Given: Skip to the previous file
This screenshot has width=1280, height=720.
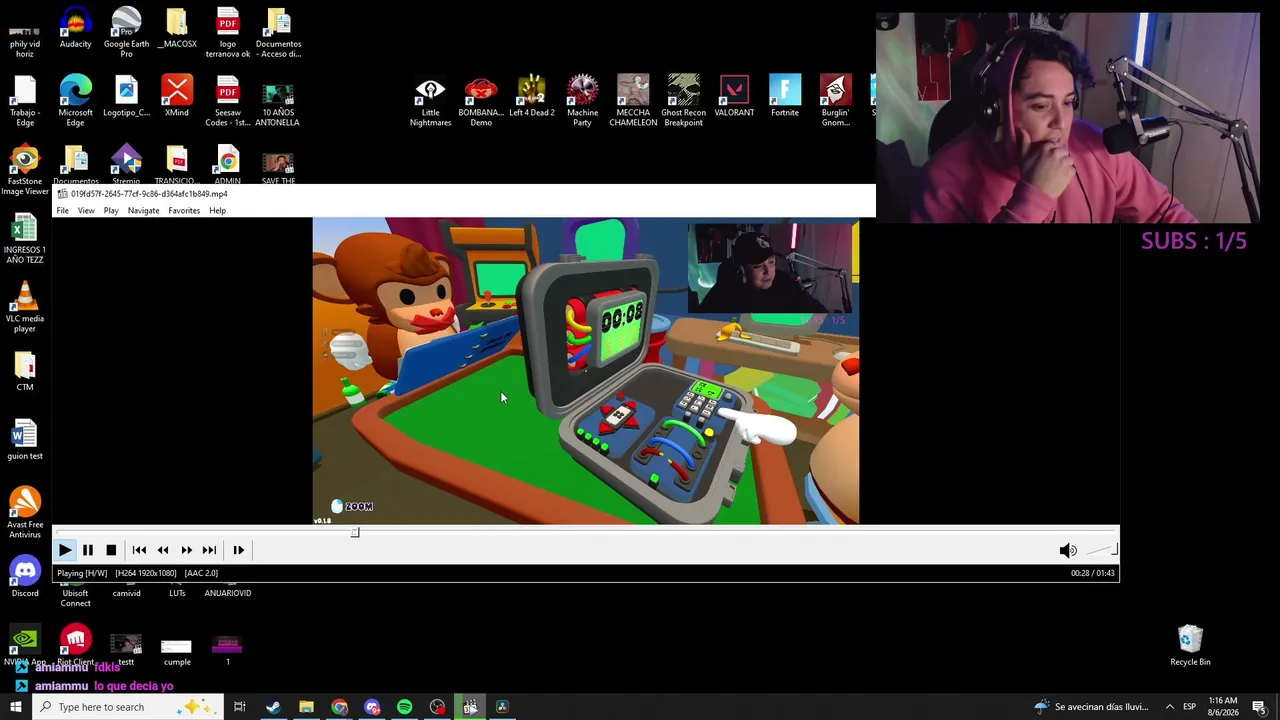Looking at the screenshot, I should tap(139, 550).
